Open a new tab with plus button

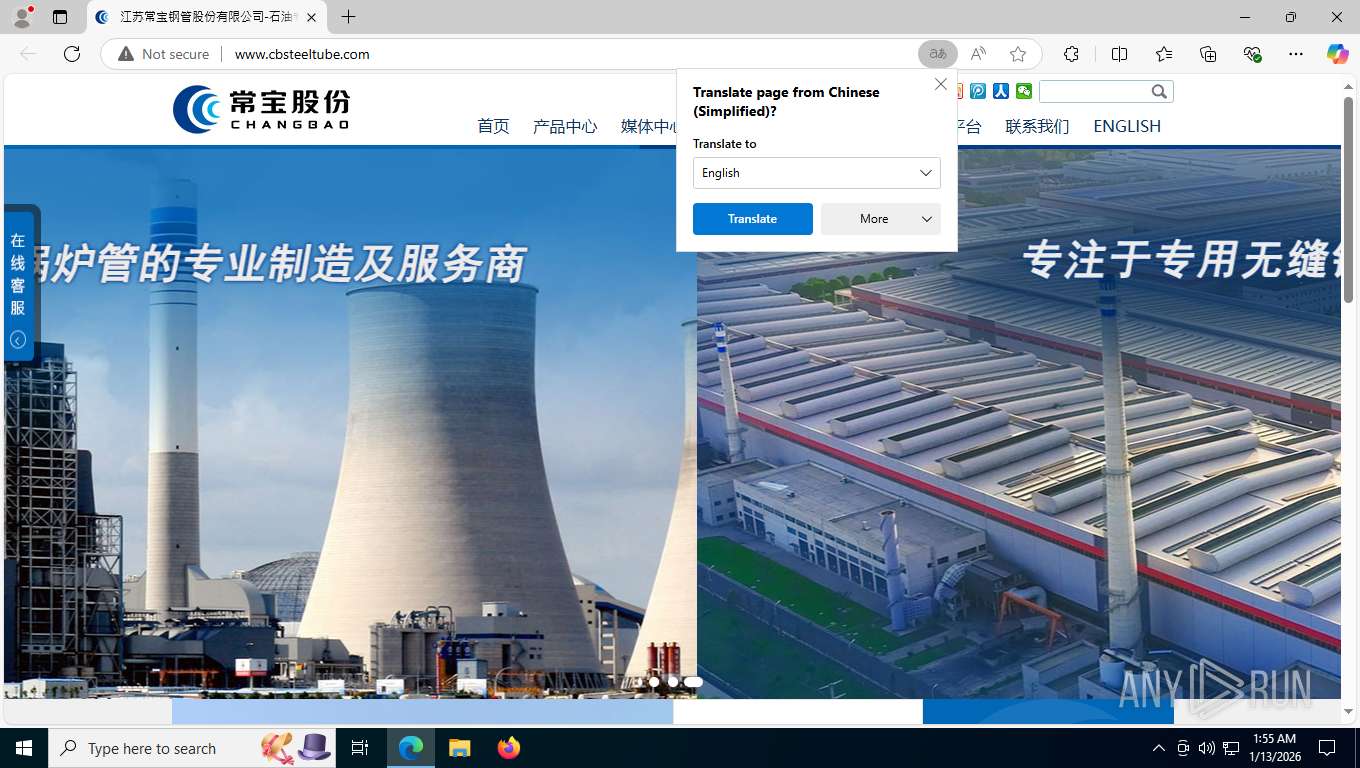coord(348,17)
